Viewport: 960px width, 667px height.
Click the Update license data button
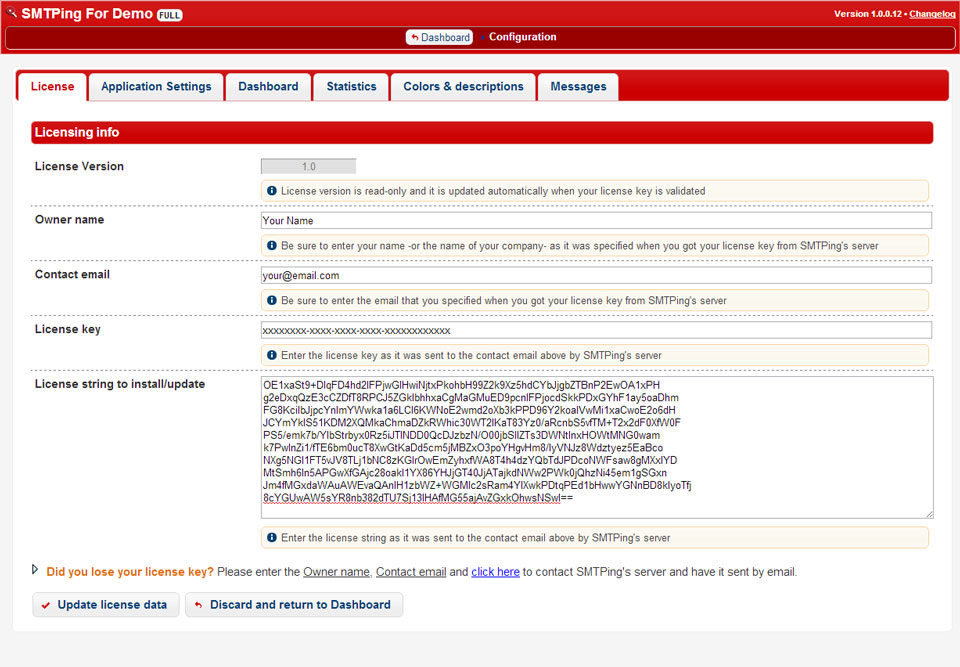coord(106,605)
